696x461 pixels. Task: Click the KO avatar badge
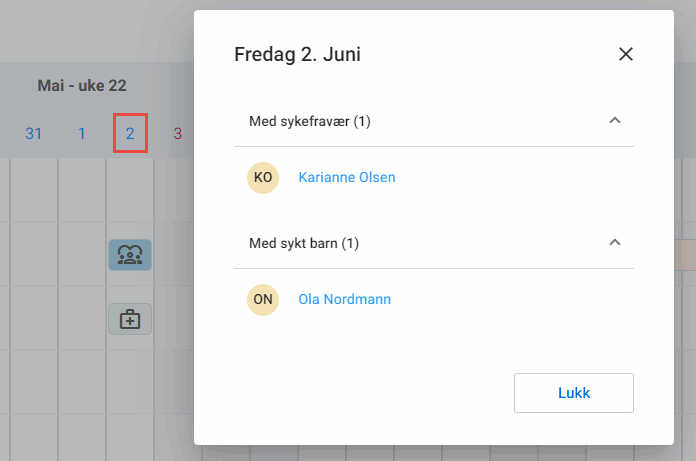pos(263,178)
